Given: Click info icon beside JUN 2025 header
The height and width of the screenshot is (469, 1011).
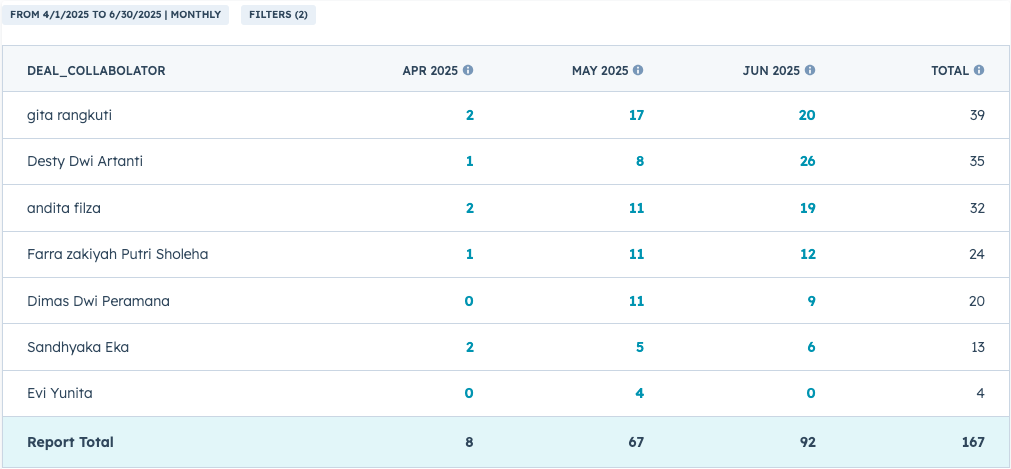Looking at the screenshot, I should 810,71.
